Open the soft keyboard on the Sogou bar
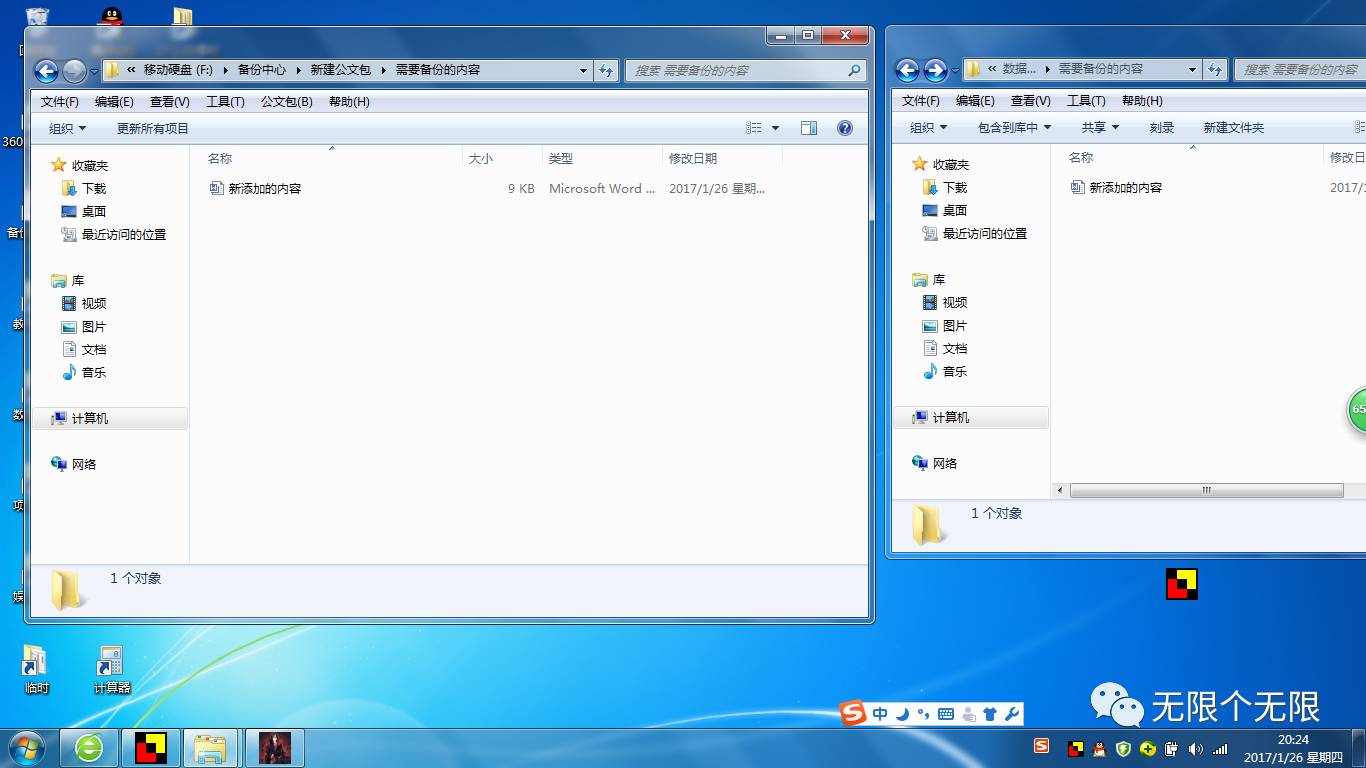The height and width of the screenshot is (768, 1366). (x=946, y=715)
